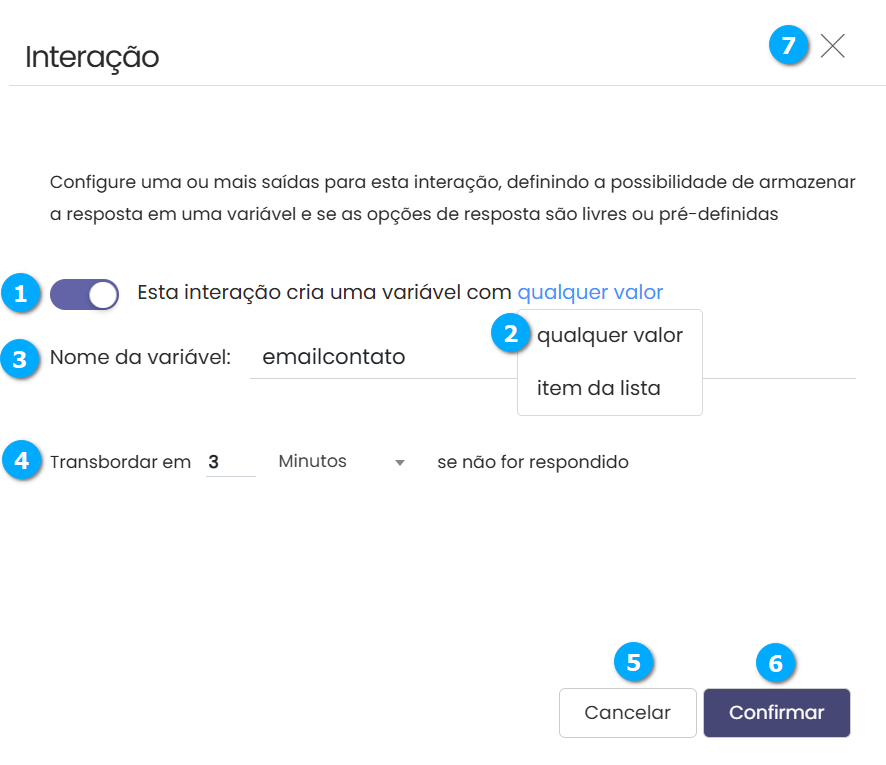Click the "Nome da variável" label
886x765 pixels.
[141, 357]
